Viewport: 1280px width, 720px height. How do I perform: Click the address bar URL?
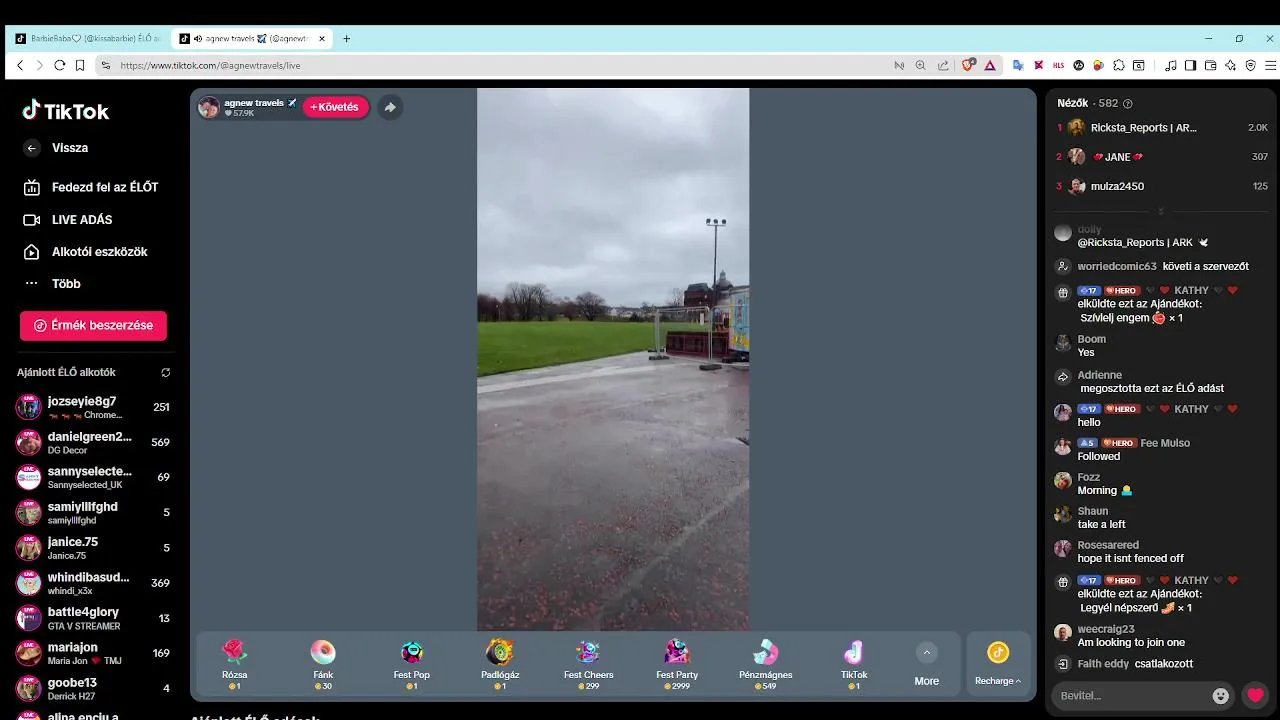pos(210,65)
